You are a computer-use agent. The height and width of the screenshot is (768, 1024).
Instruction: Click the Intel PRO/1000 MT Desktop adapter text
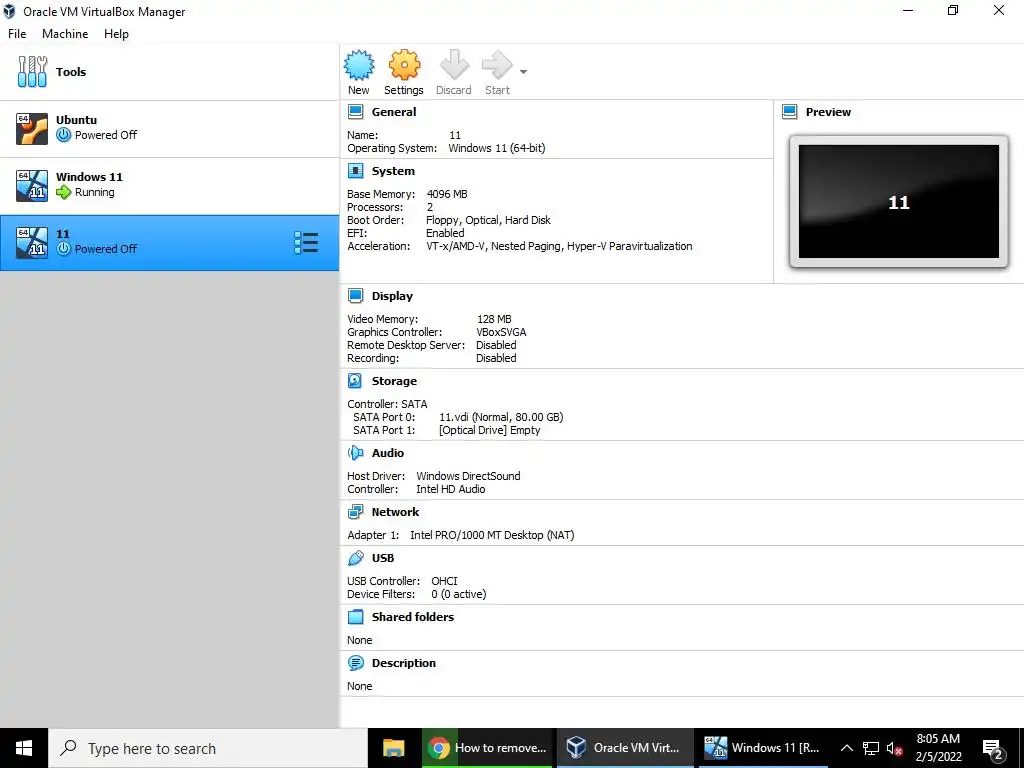492,535
